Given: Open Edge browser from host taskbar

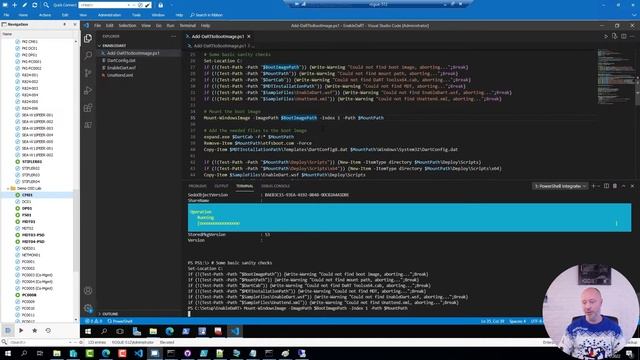Looking at the screenshot, I should 106,353.
